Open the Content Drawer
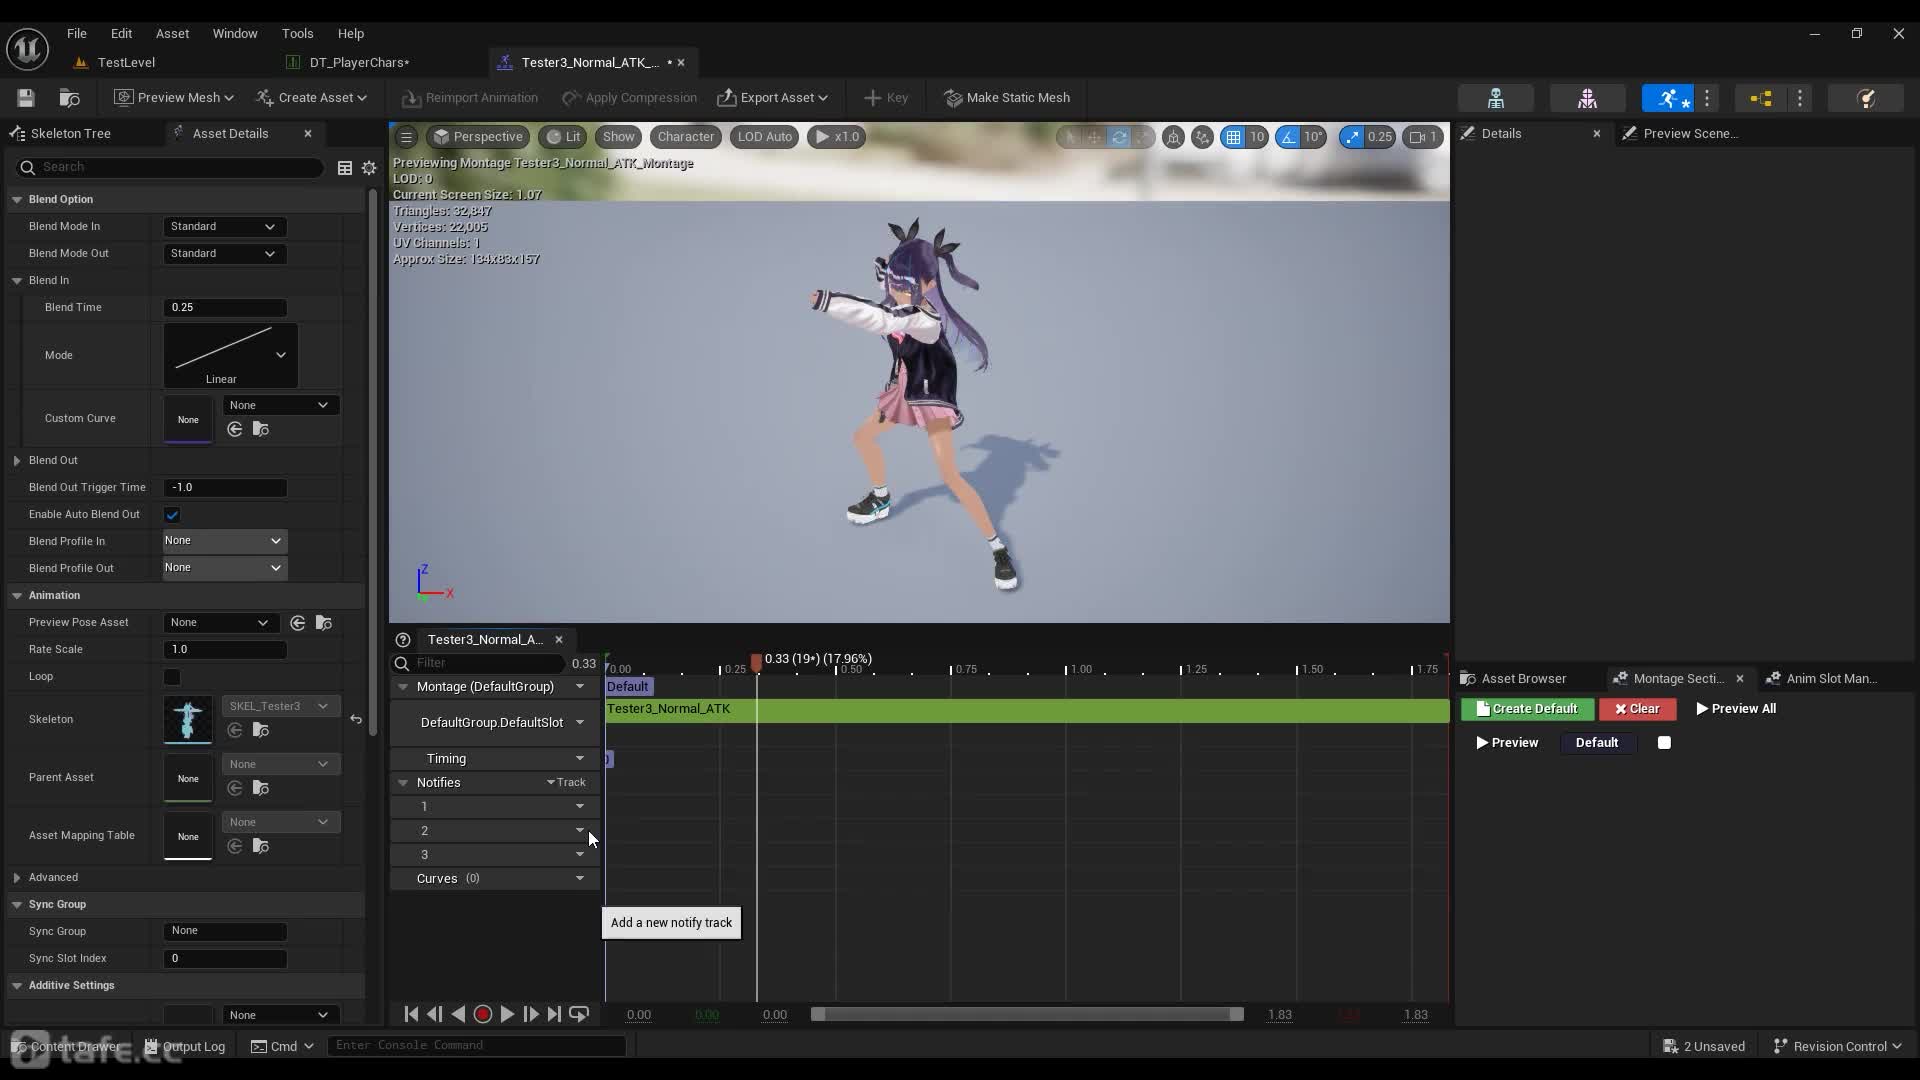This screenshot has width=1920, height=1080. [66, 1047]
